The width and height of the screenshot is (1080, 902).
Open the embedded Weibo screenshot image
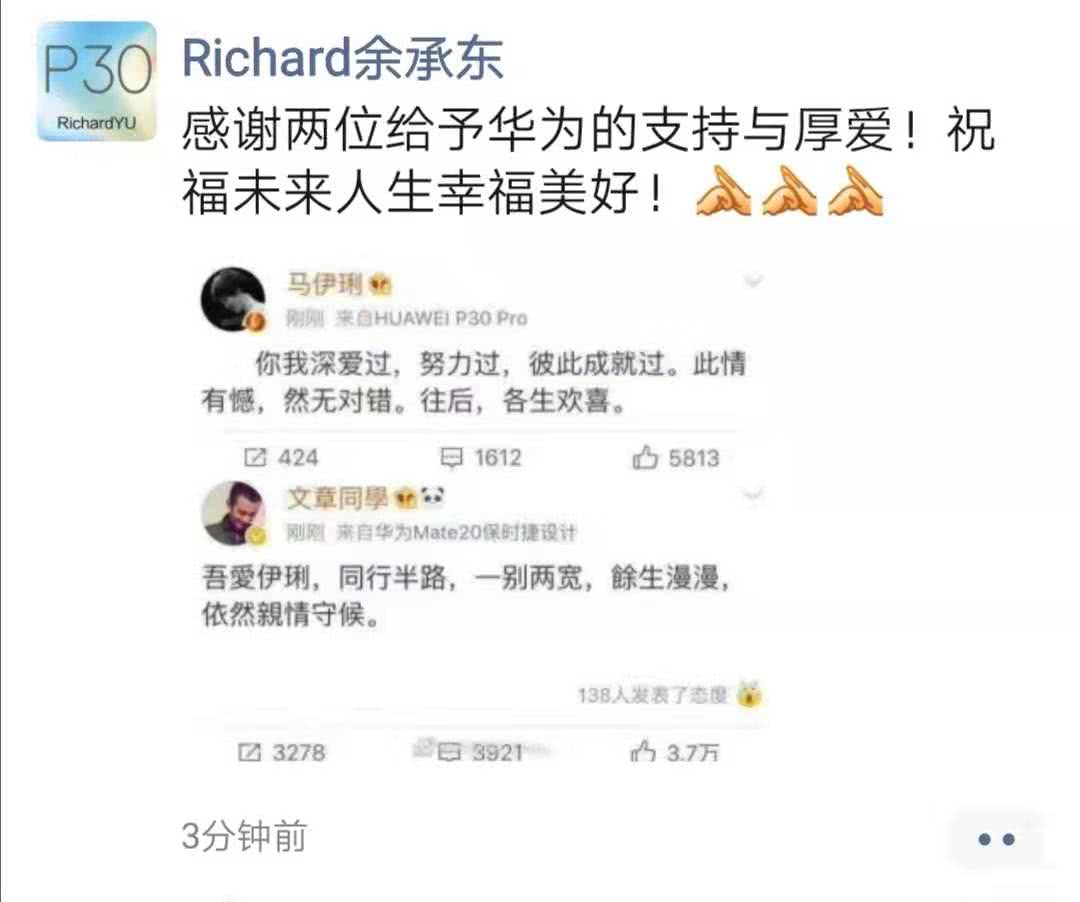click(x=478, y=517)
